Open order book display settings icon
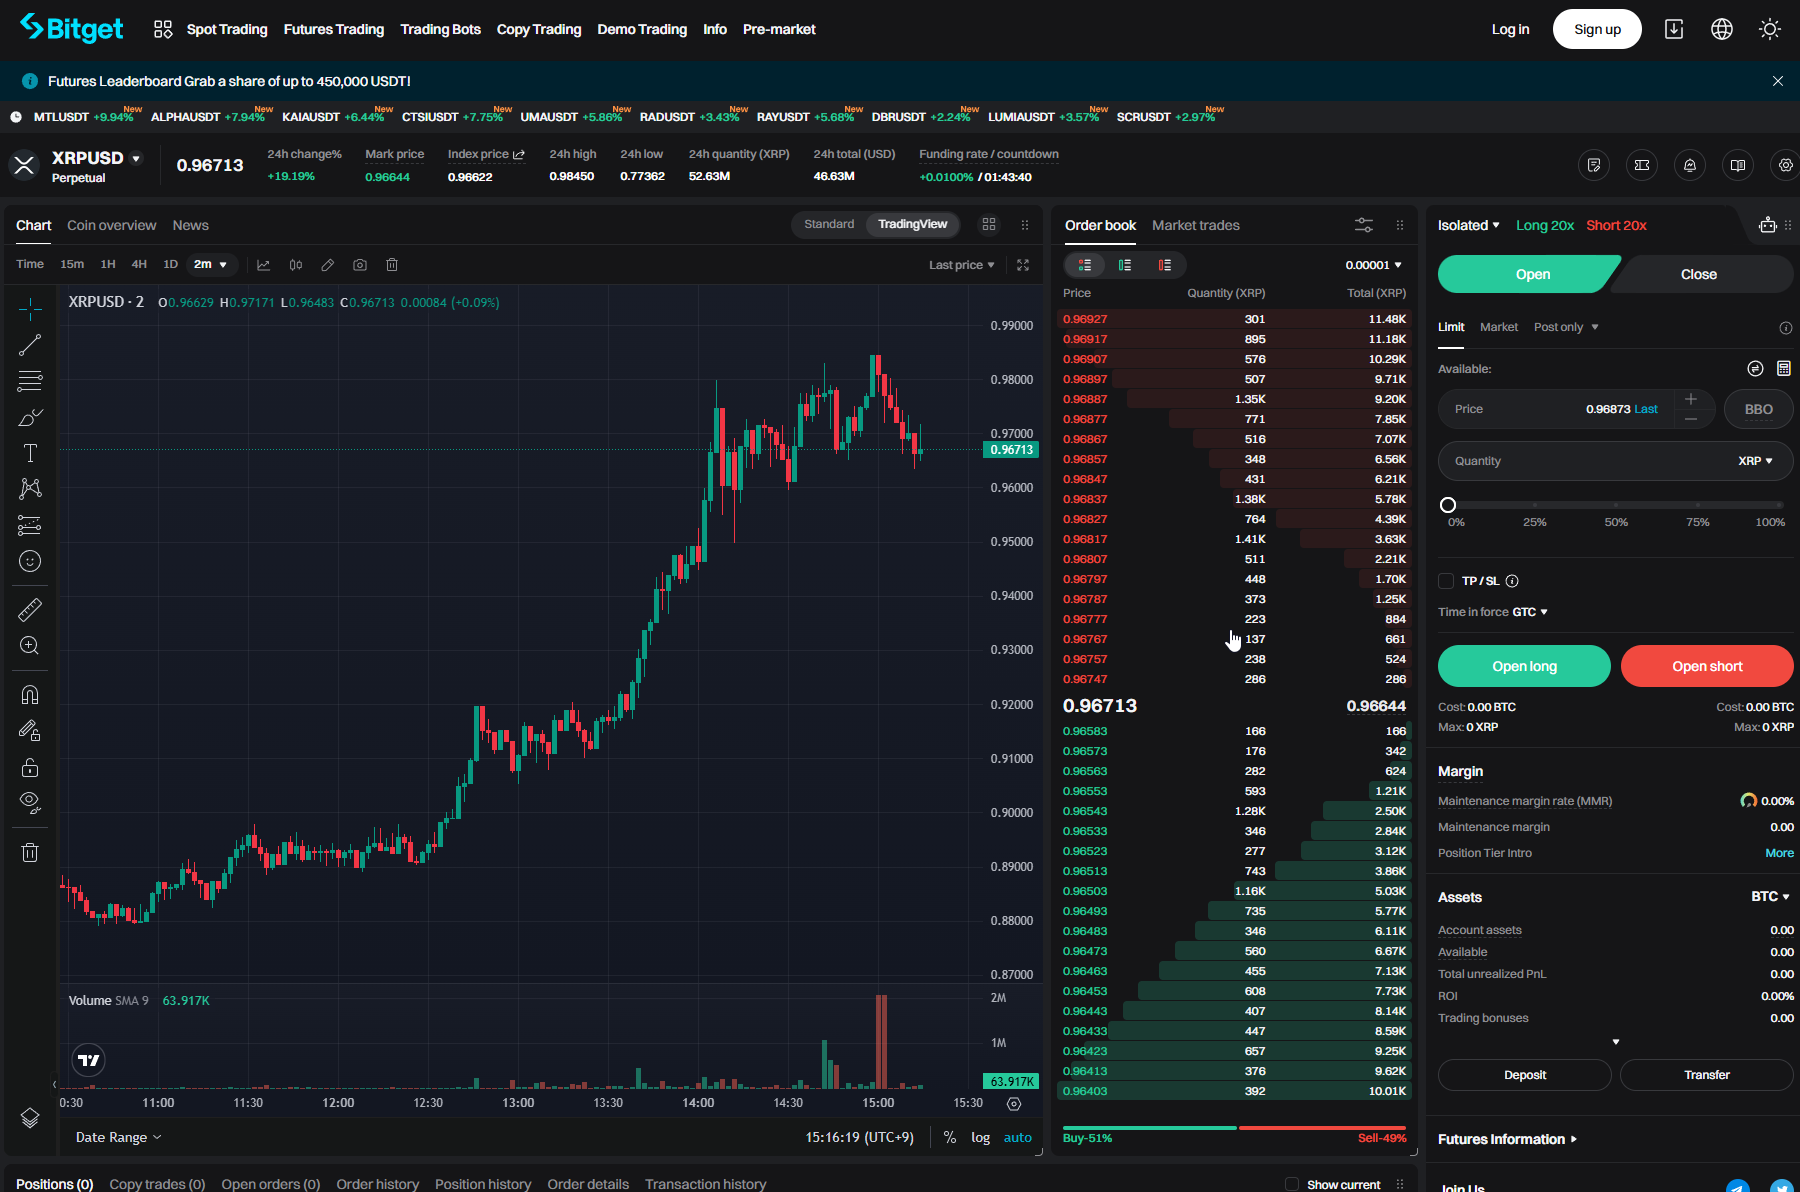 tap(1364, 225)
